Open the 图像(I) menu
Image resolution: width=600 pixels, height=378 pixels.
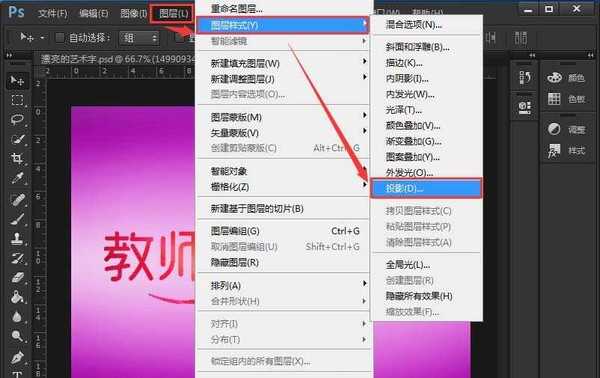pyautogui.click(x=134, y=14)
